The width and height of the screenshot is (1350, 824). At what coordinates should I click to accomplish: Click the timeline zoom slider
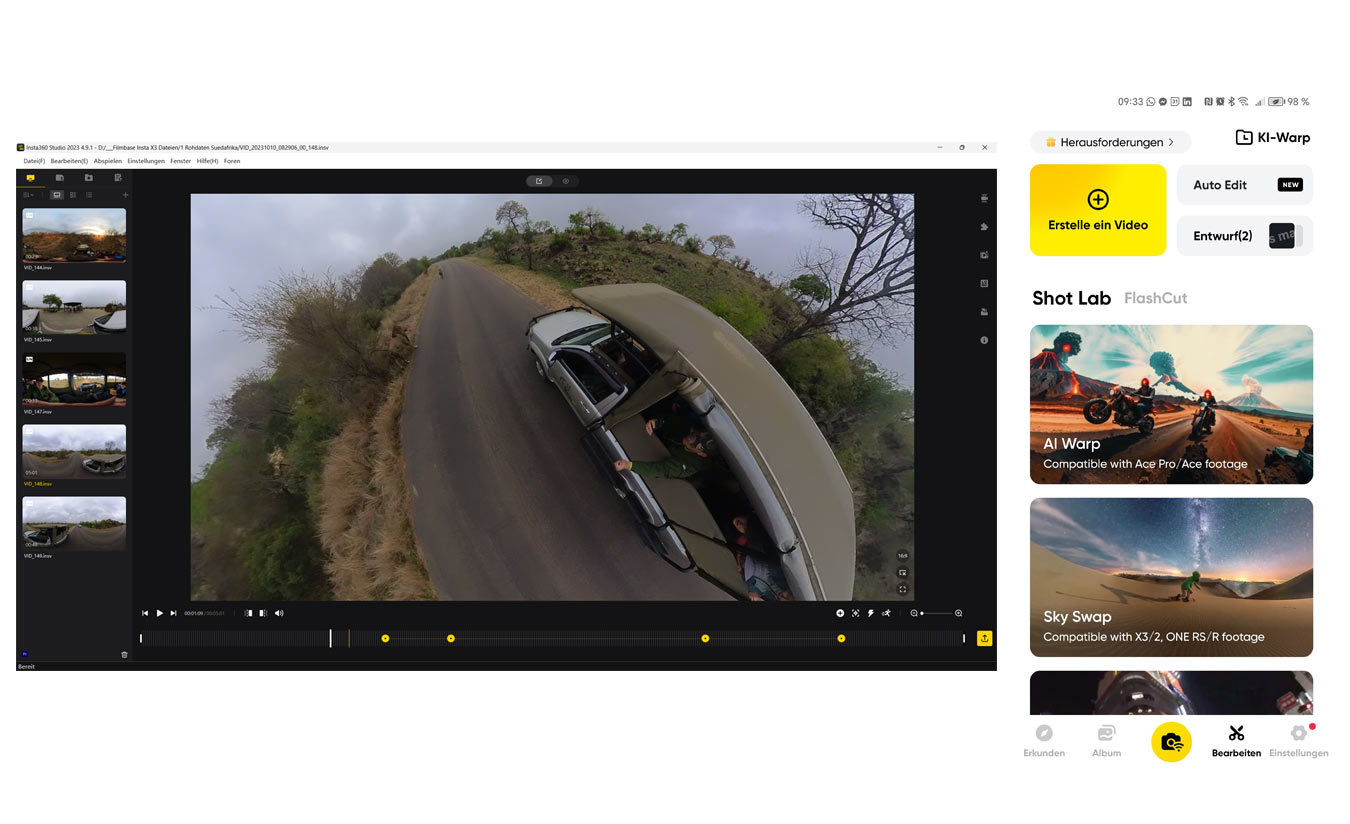[x=937, y=613]
